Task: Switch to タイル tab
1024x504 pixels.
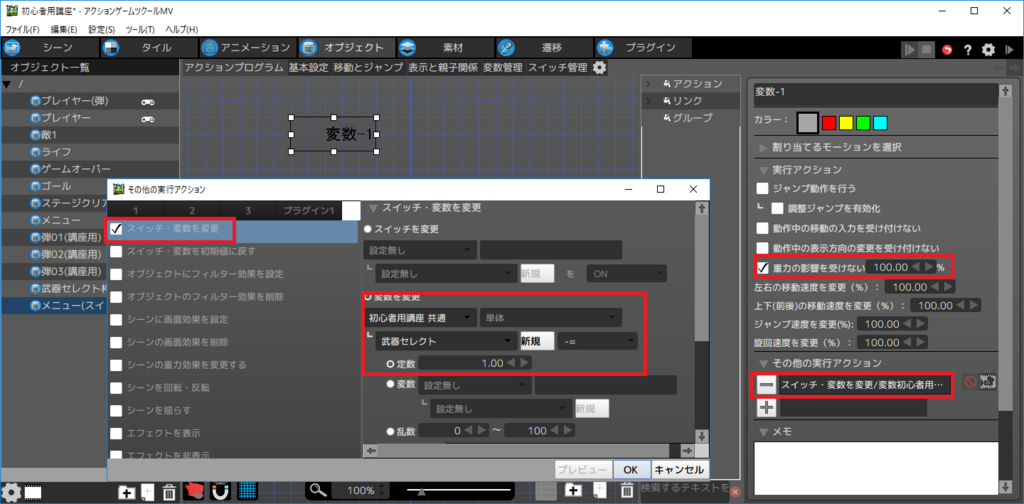Action: [149, 48]
